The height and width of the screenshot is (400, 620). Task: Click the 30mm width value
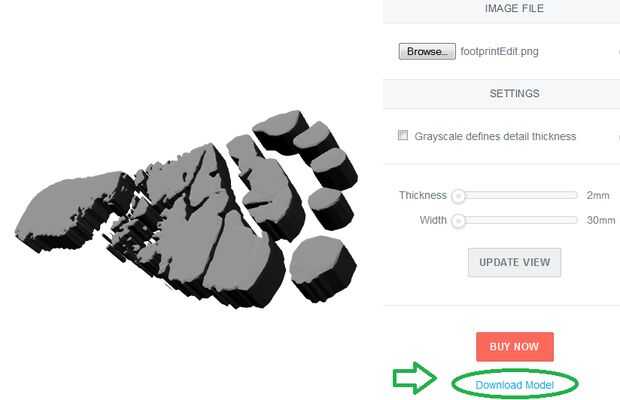pos(601,220)
